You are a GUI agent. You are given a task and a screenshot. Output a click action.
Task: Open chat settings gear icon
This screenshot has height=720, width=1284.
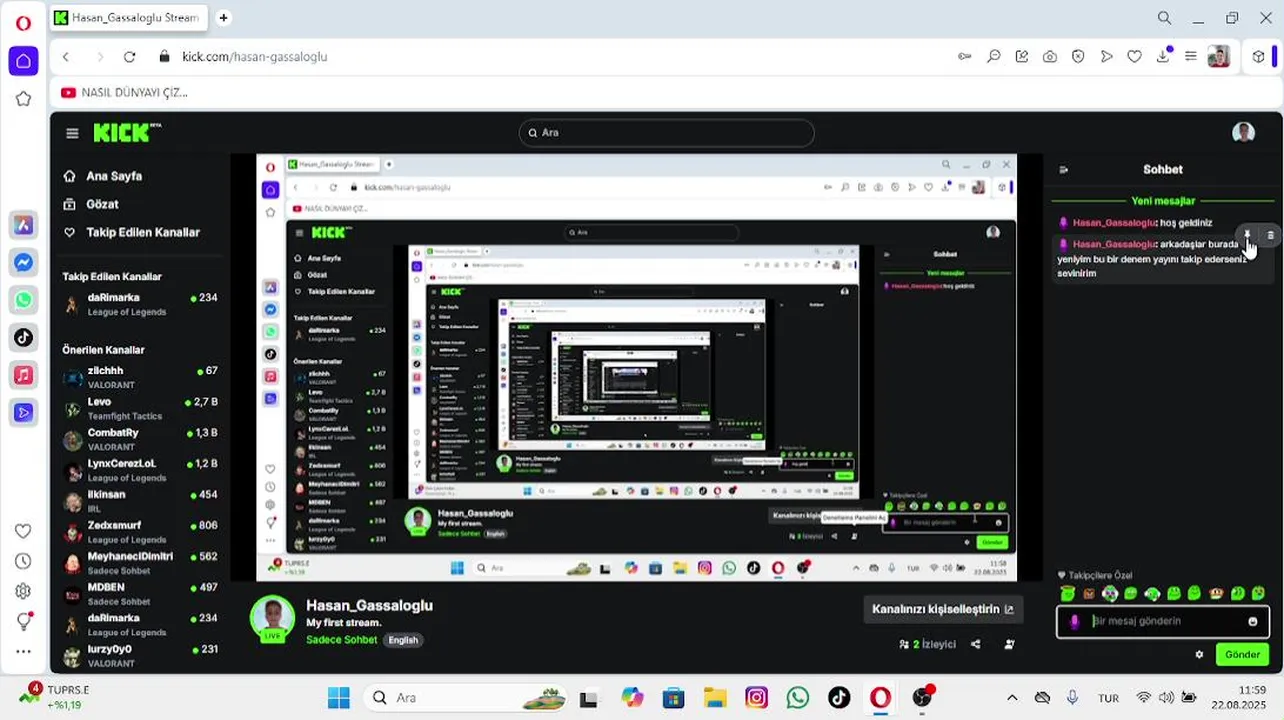click(x=1199, y=655)
